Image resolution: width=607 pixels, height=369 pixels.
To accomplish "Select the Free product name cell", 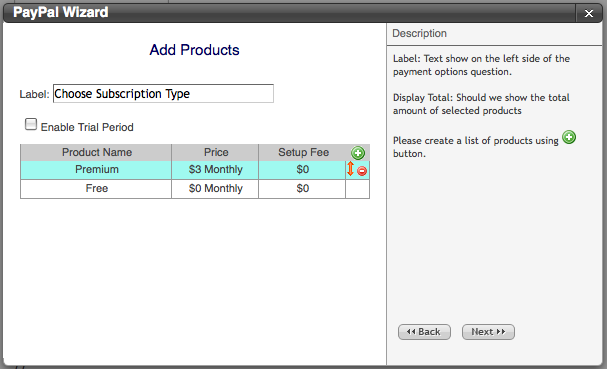I will point(96,189).
